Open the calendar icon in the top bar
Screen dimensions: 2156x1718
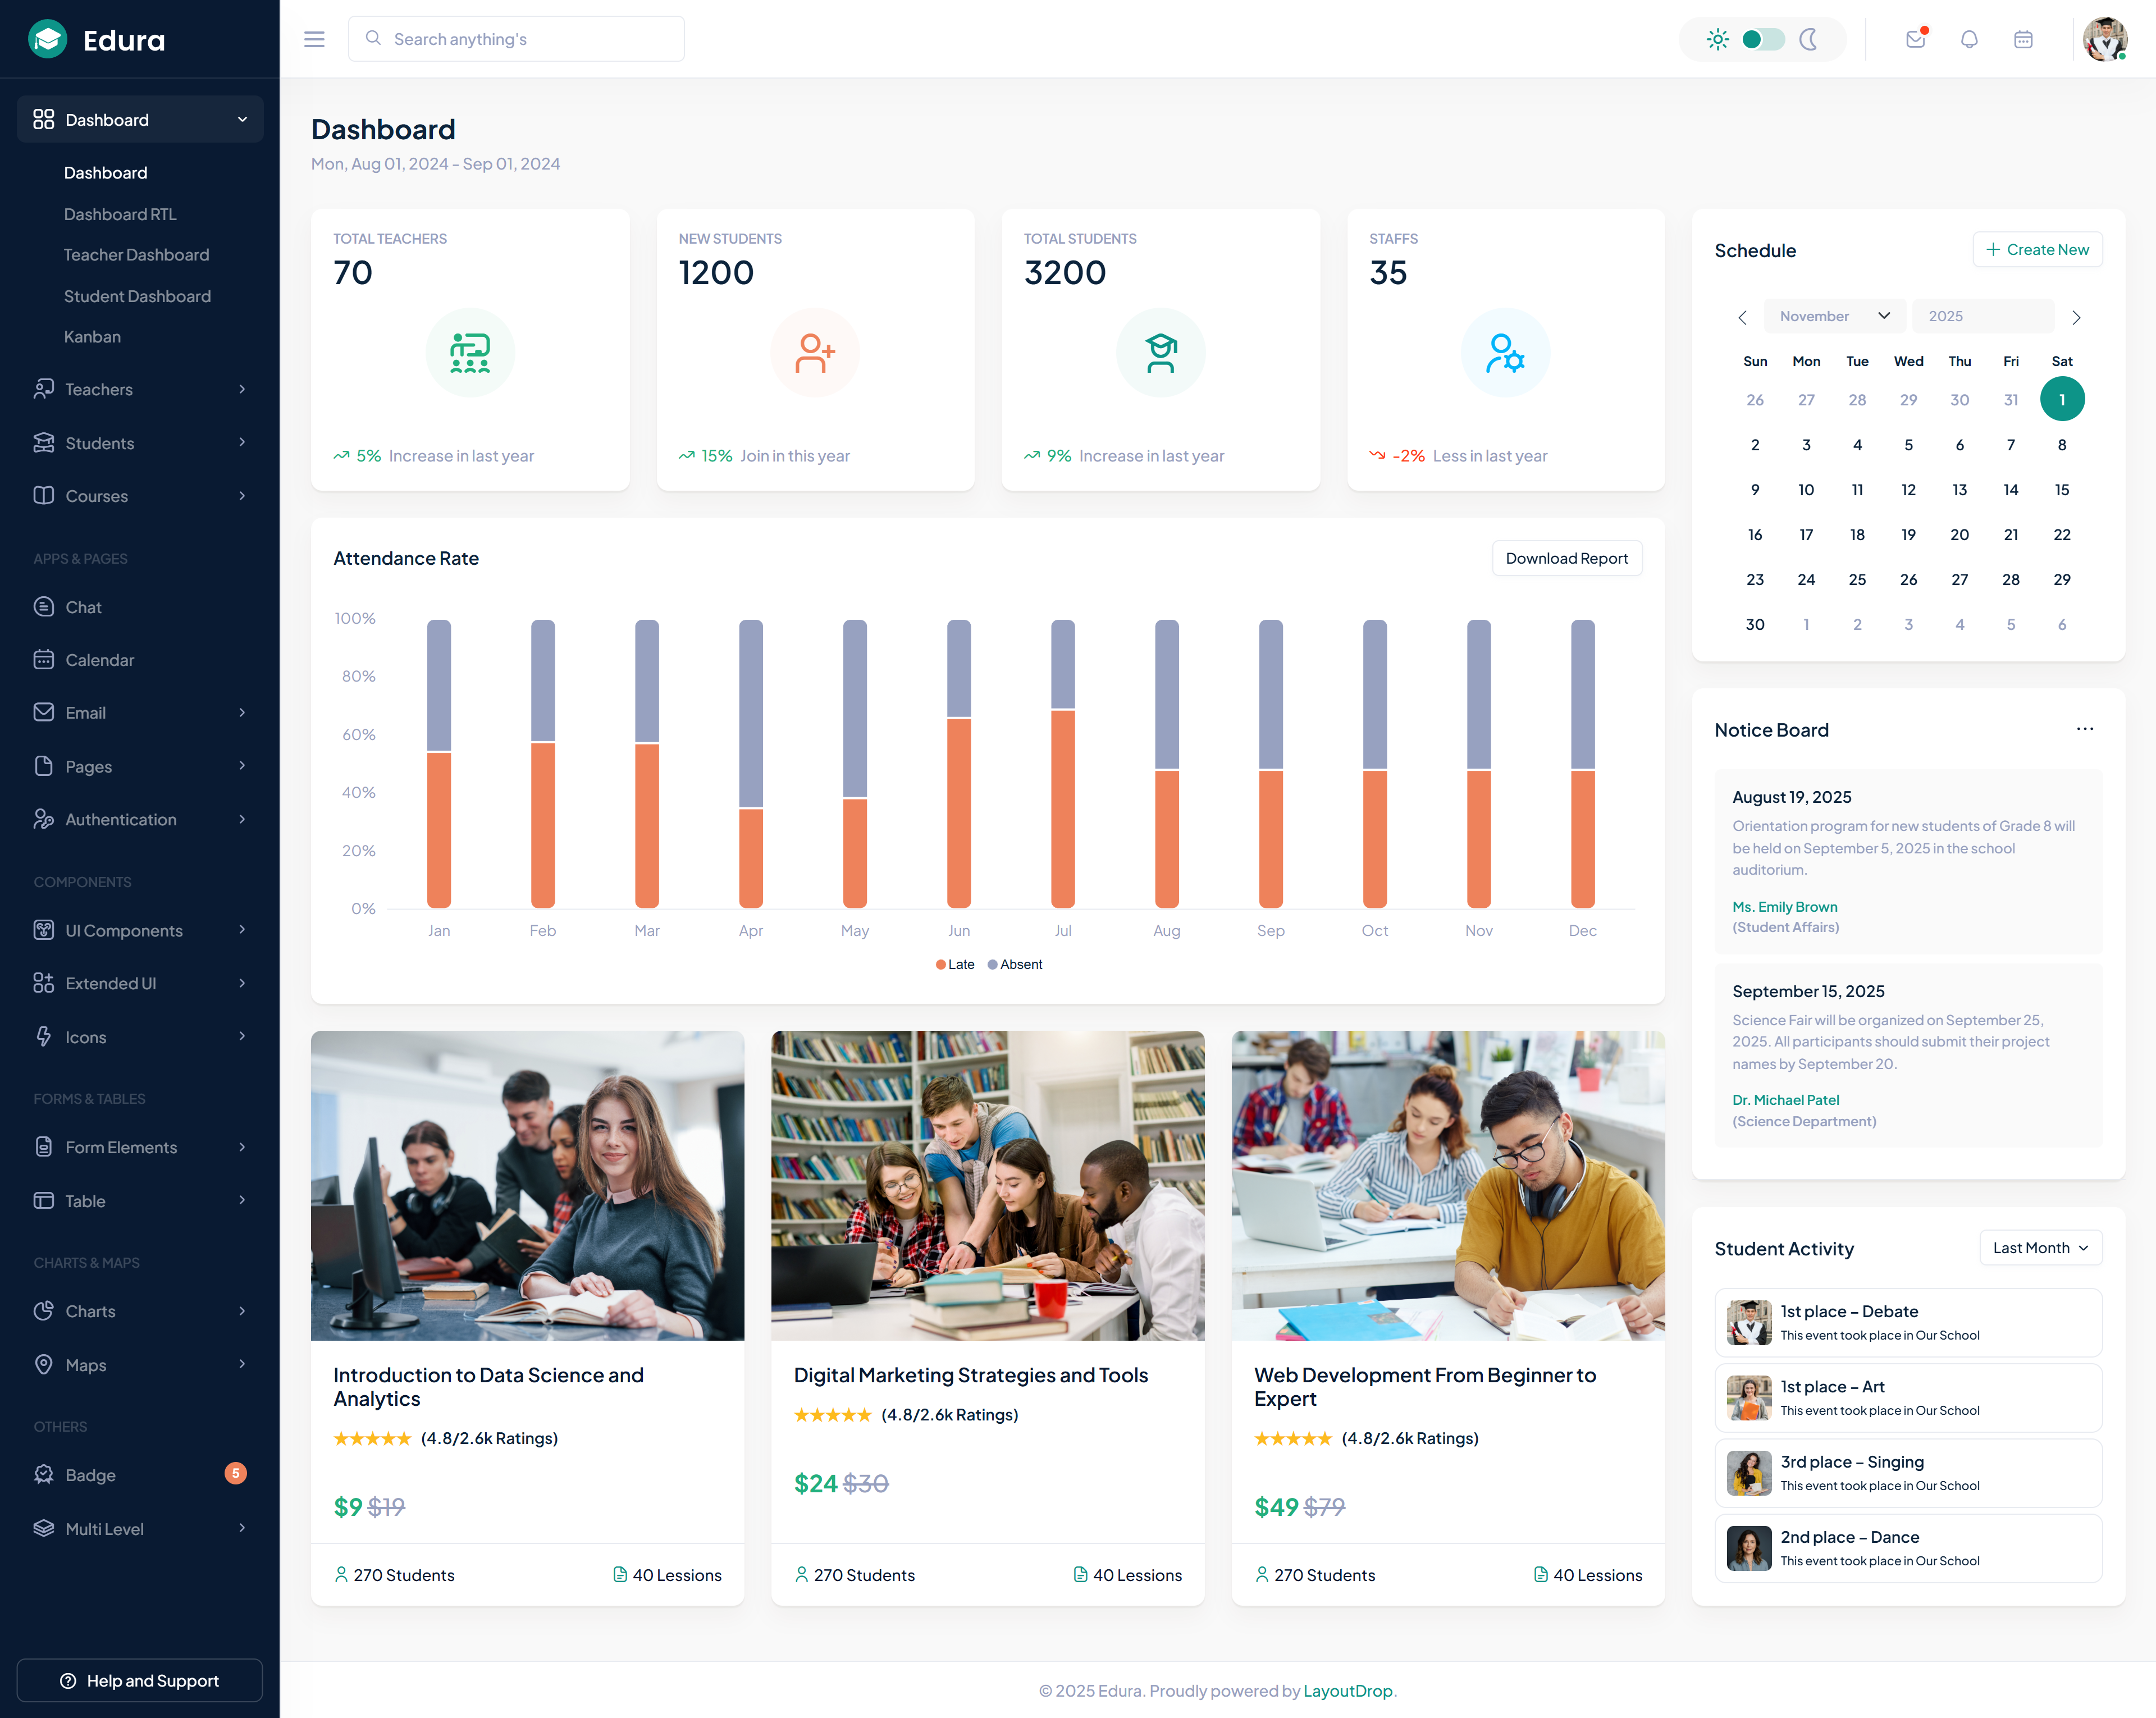(x=2023, y=39)
